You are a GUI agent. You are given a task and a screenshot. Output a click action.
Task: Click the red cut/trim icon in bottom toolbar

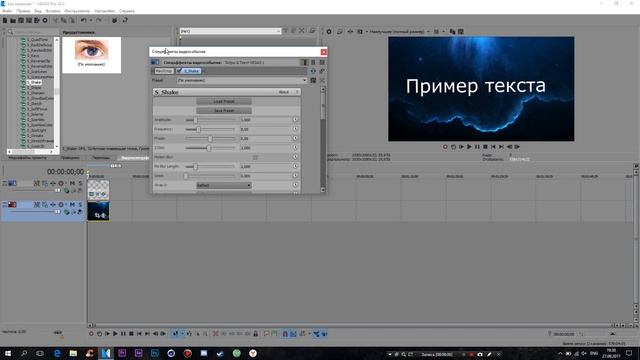click(216, 334)
